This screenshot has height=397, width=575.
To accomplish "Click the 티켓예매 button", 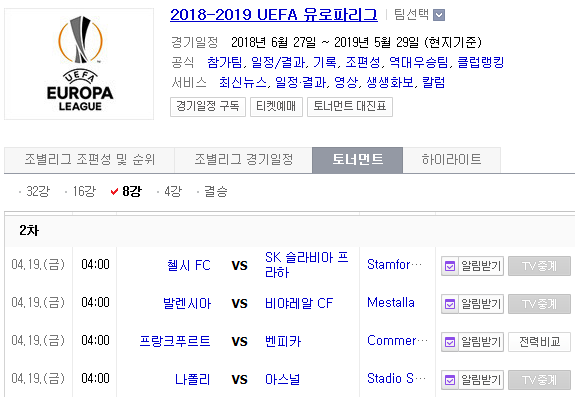I will point(276,107).
